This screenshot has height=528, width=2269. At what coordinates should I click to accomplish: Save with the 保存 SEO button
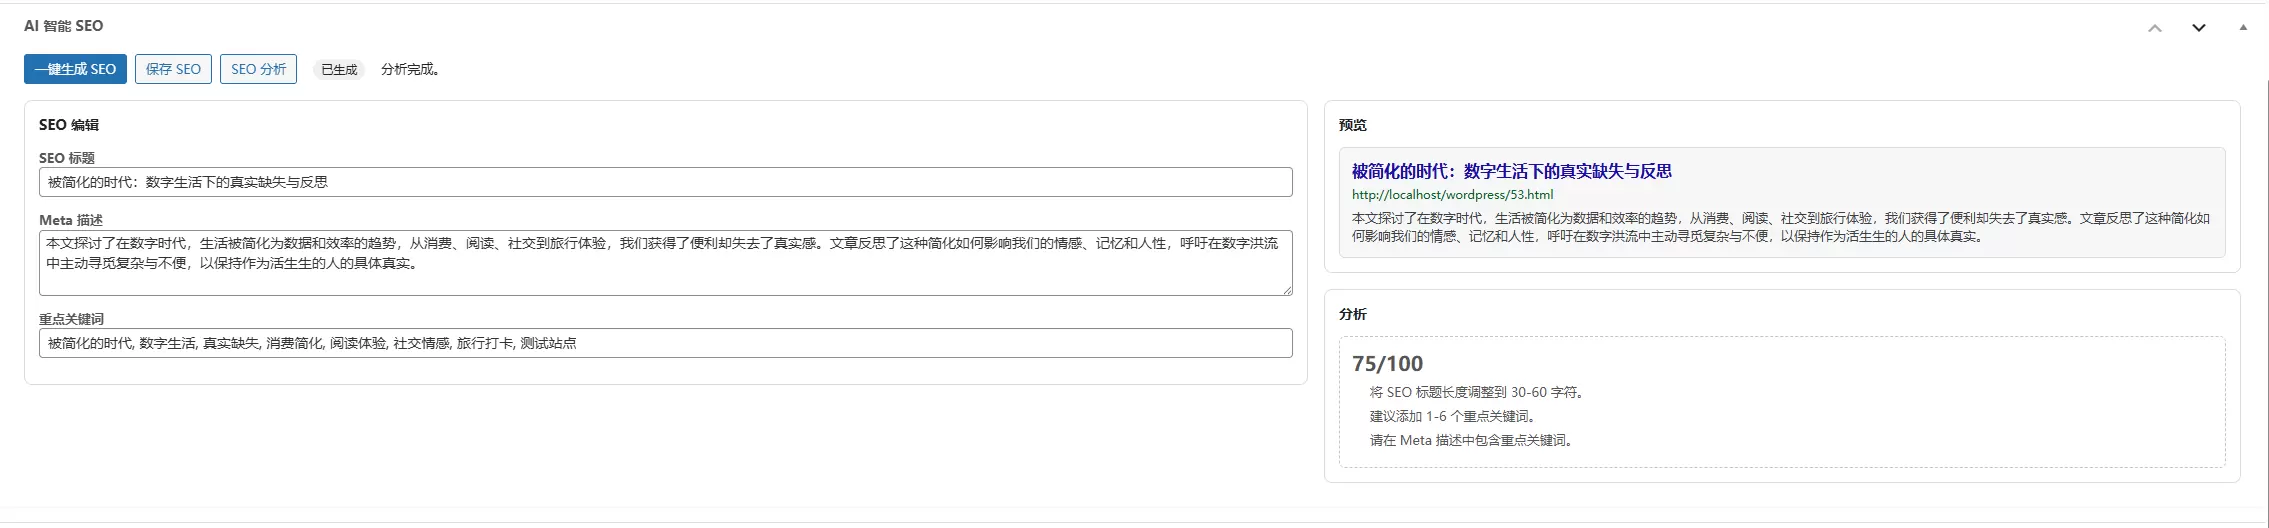(173, 69)
